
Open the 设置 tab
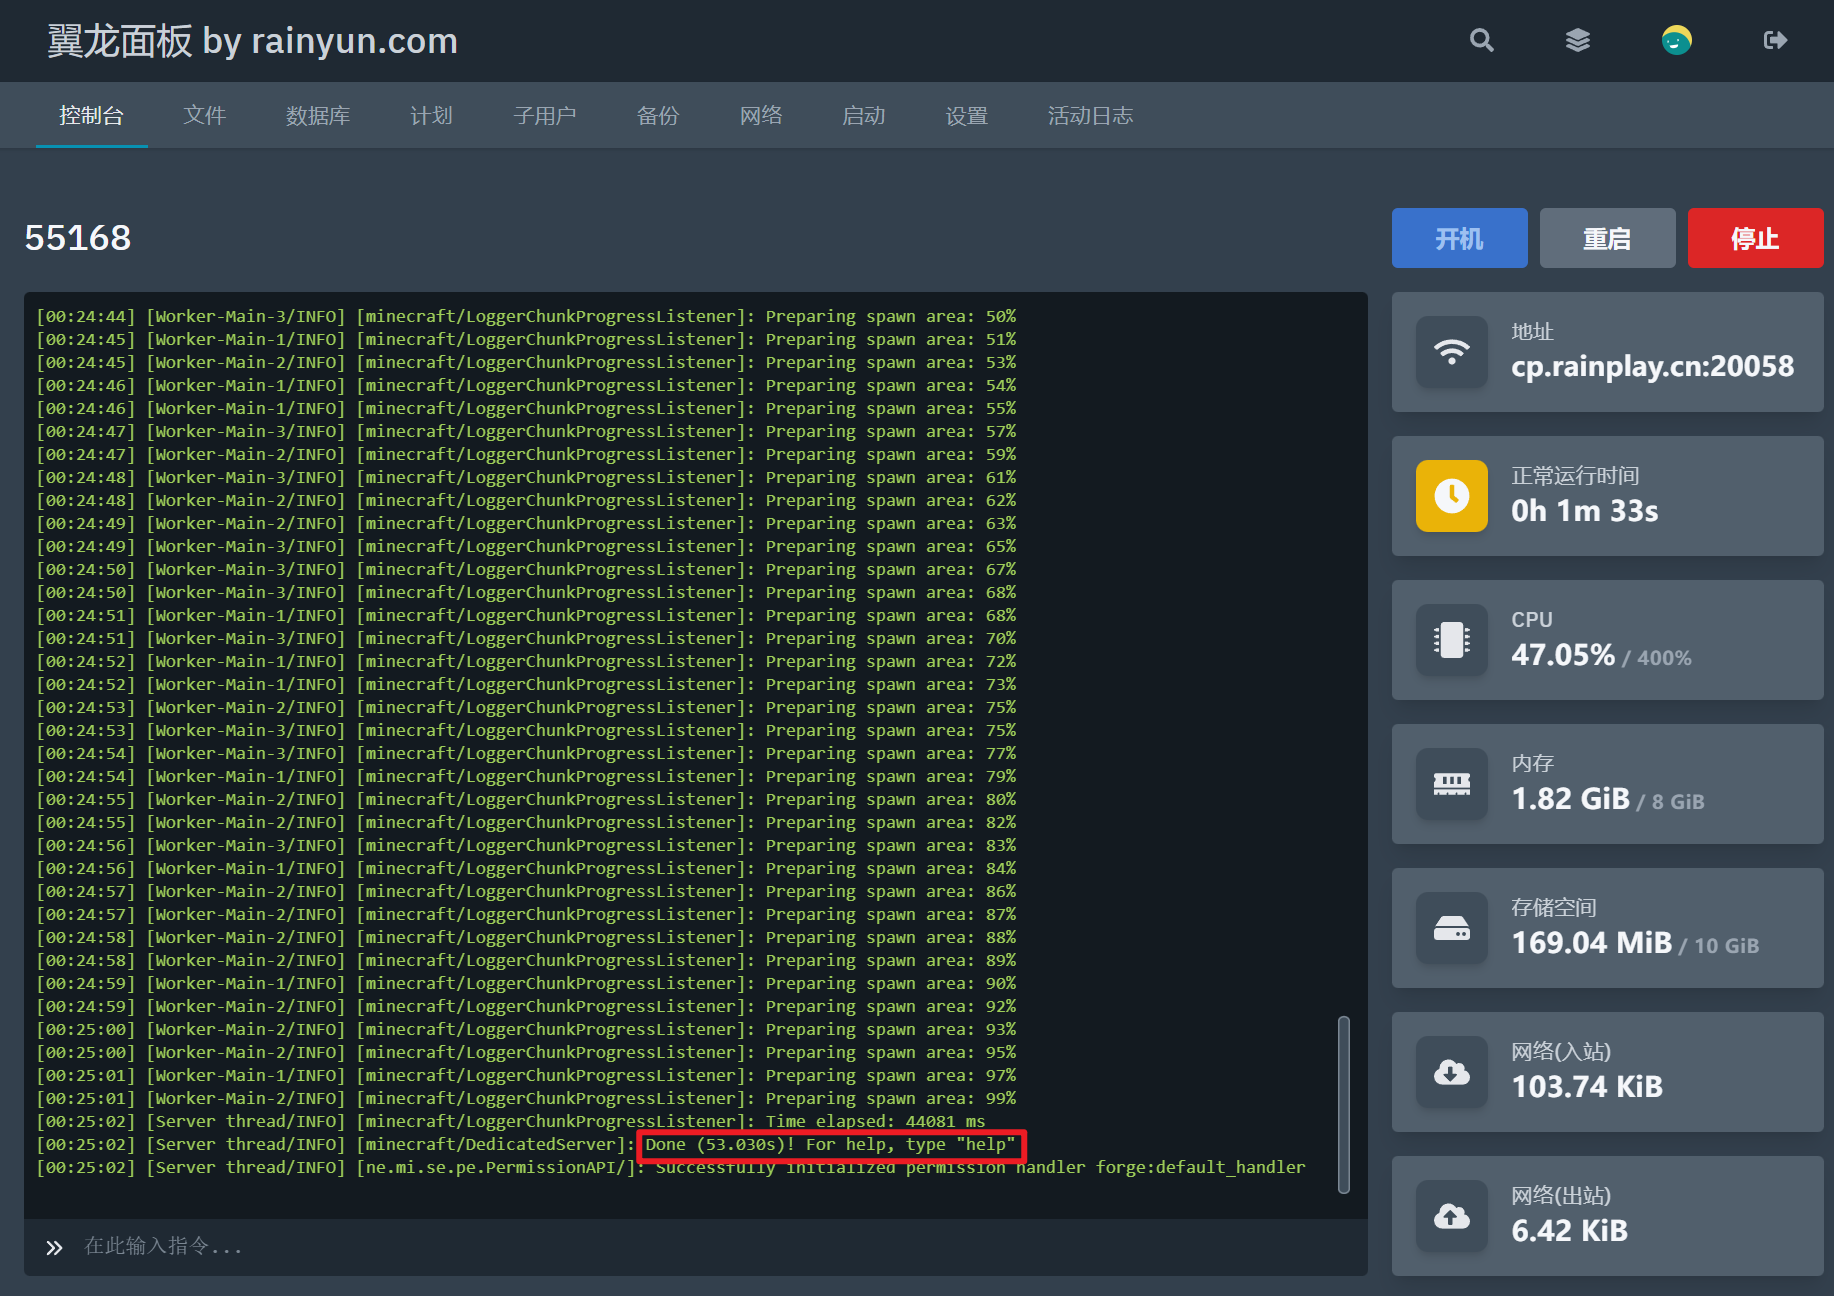click(x=967, y=116)
